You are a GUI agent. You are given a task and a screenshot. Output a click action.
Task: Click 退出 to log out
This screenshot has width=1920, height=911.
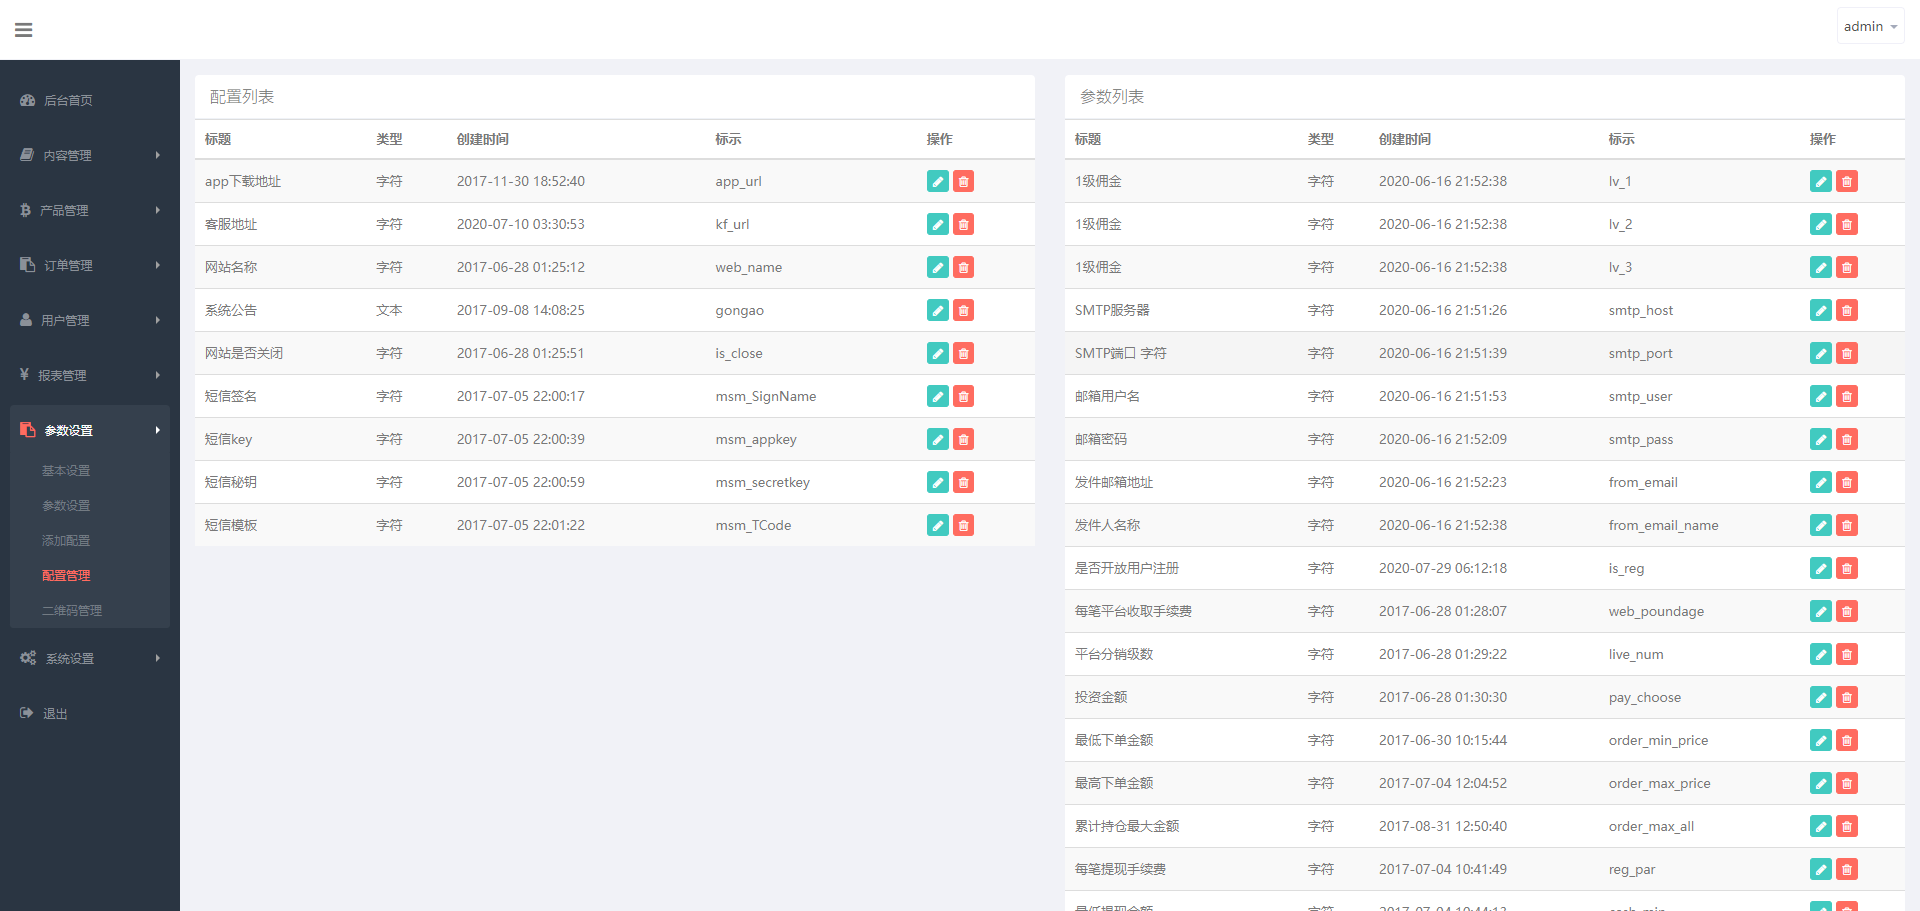pos(55,713)
